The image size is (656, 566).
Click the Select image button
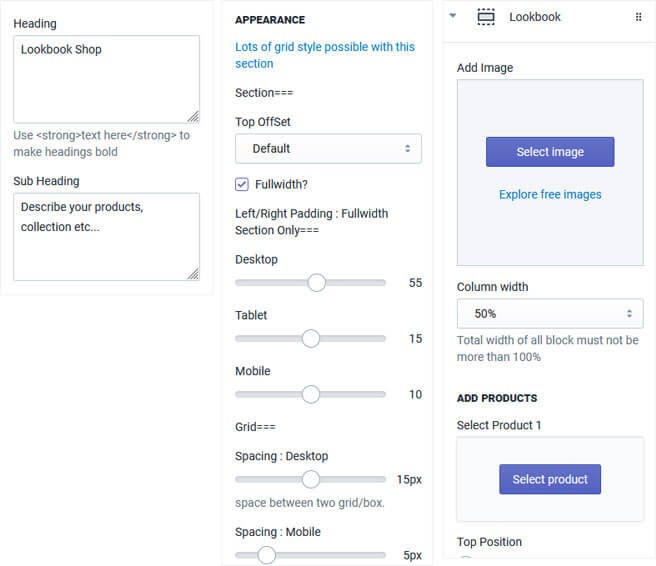coord(550,152)
